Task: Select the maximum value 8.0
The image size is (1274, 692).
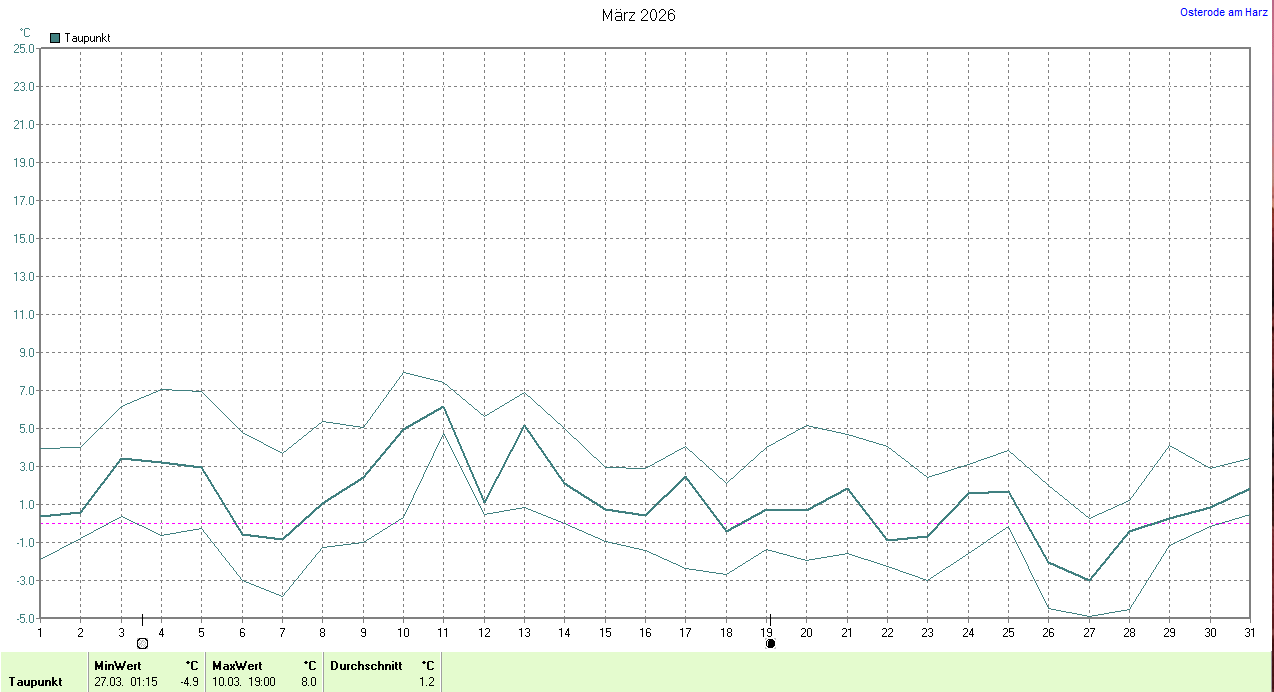Action: tap(308, 682)
